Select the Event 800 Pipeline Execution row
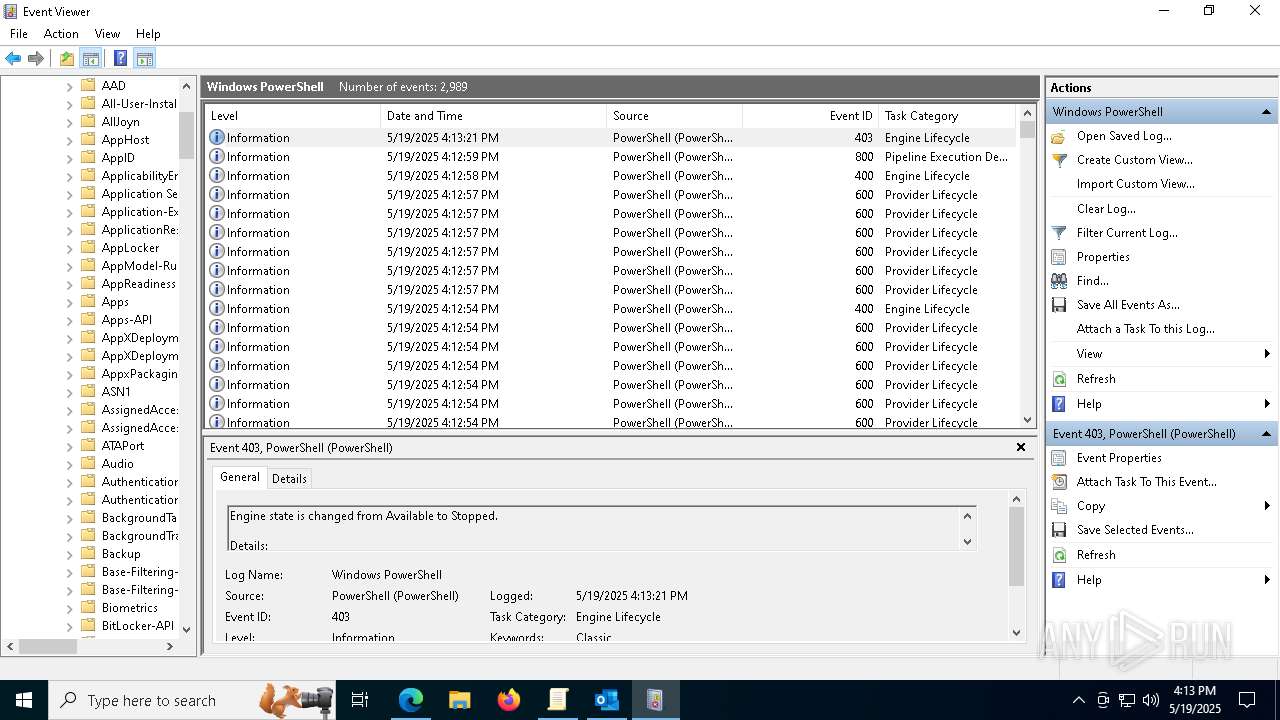1280x720 pixels. coord(610,157)
